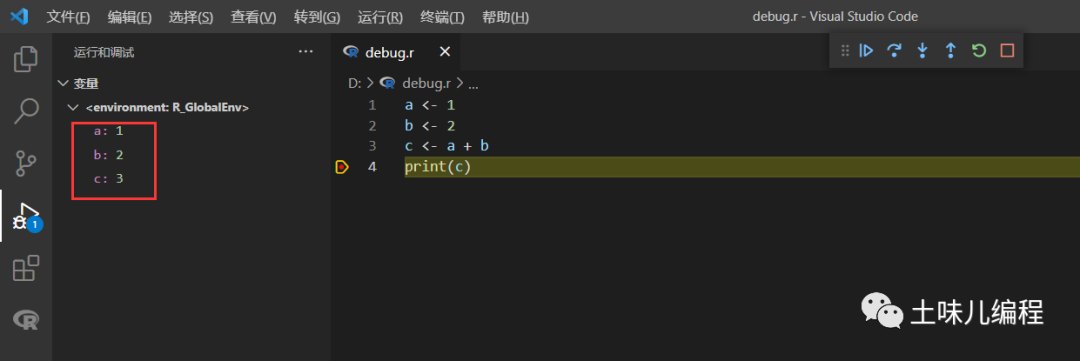Open the 终端(T) menu
This screenshot has height=361, width=1080.
pyautogui.click(x=442, y=17)
